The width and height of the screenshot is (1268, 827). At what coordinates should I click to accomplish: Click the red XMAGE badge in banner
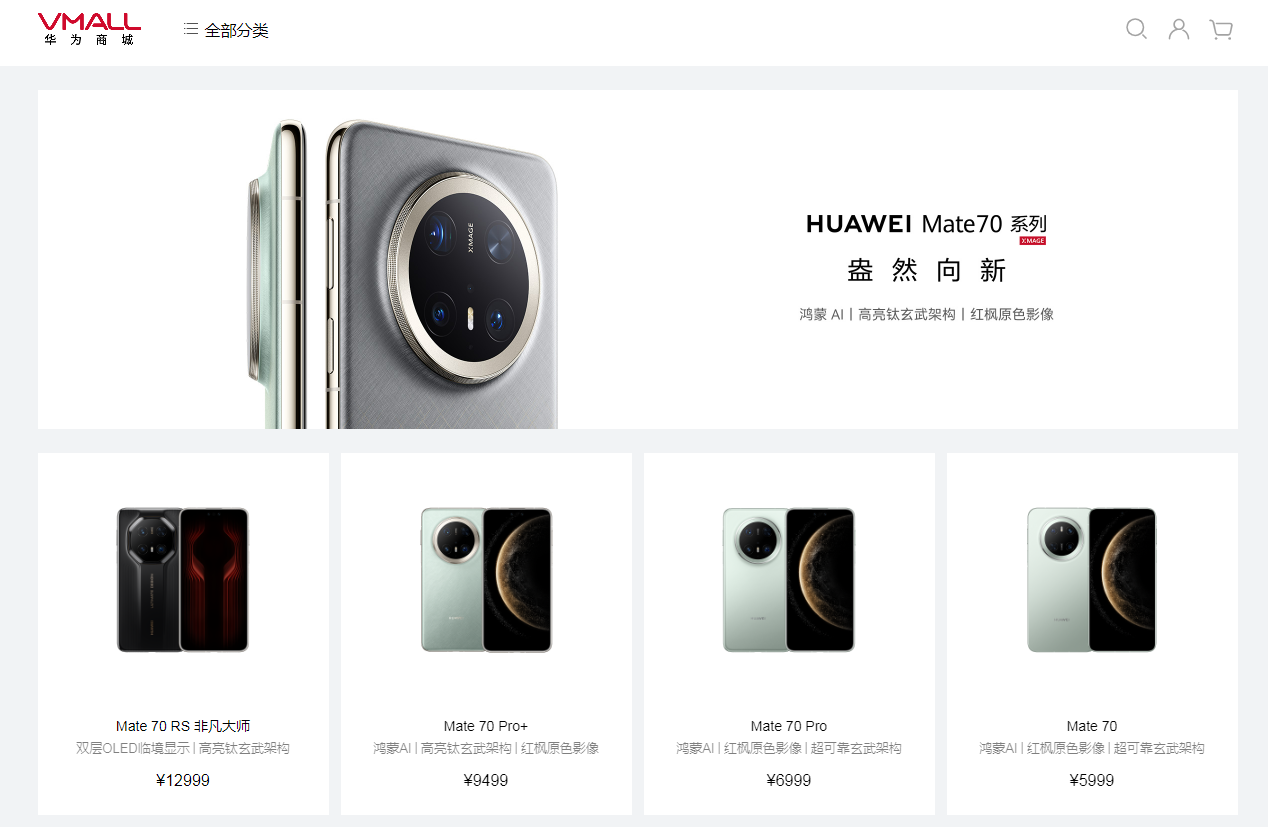click(1033, 241)
